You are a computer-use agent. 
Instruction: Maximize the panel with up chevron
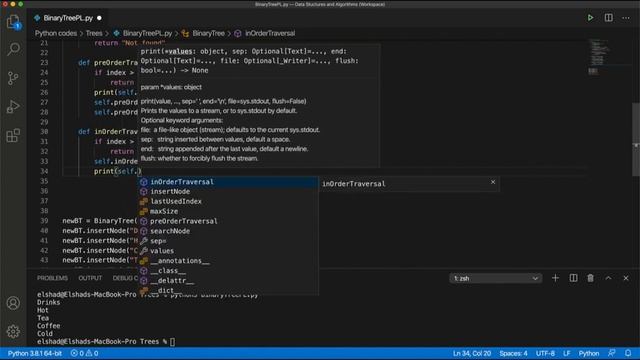[608, 278]
